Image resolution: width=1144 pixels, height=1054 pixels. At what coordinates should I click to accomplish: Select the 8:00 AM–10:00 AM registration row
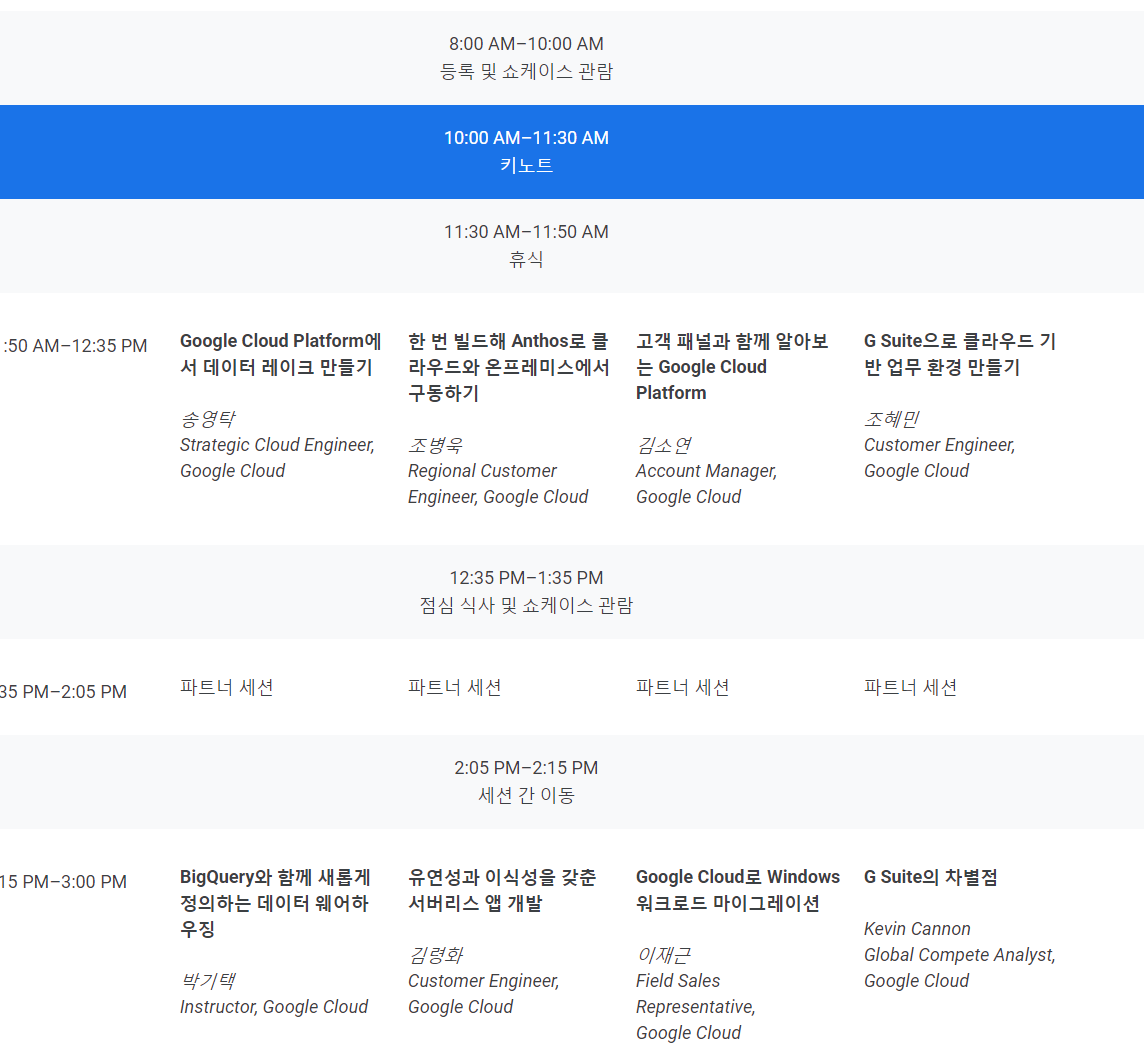[x=572, y=58]
